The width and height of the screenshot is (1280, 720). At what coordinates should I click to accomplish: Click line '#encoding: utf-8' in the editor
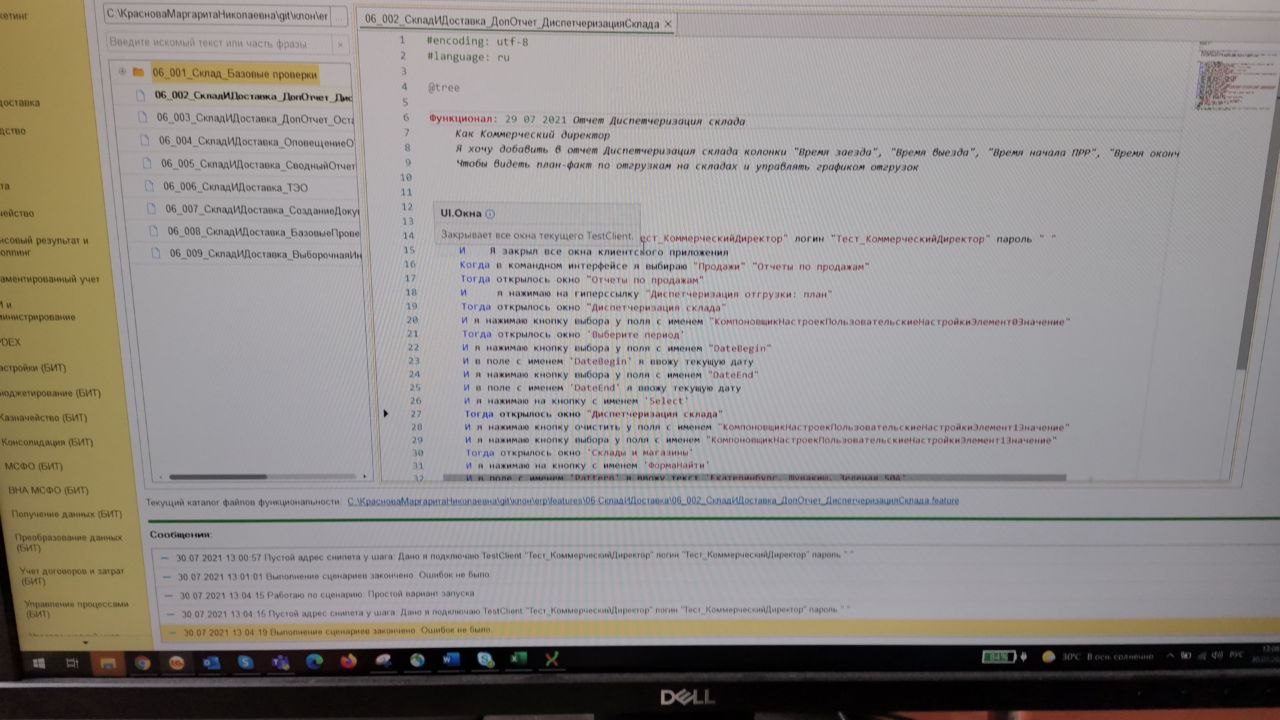(478, 41)
